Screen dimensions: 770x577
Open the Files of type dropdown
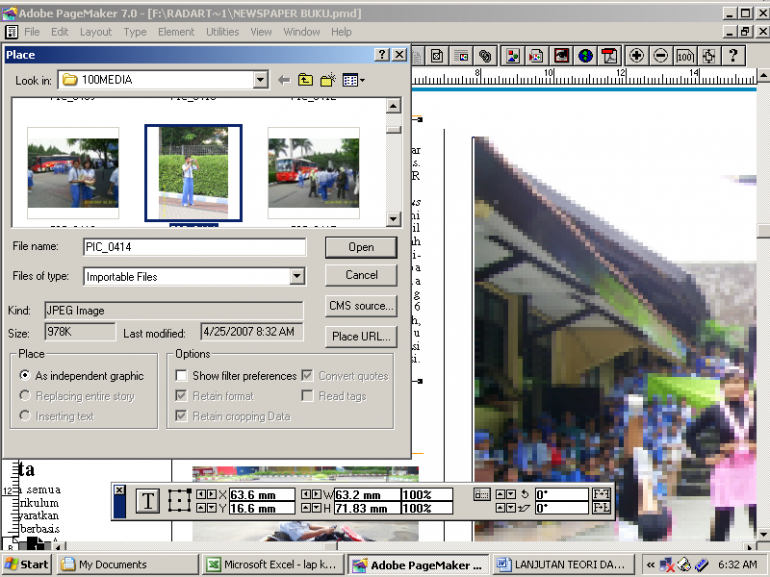(x=297, y=277)
